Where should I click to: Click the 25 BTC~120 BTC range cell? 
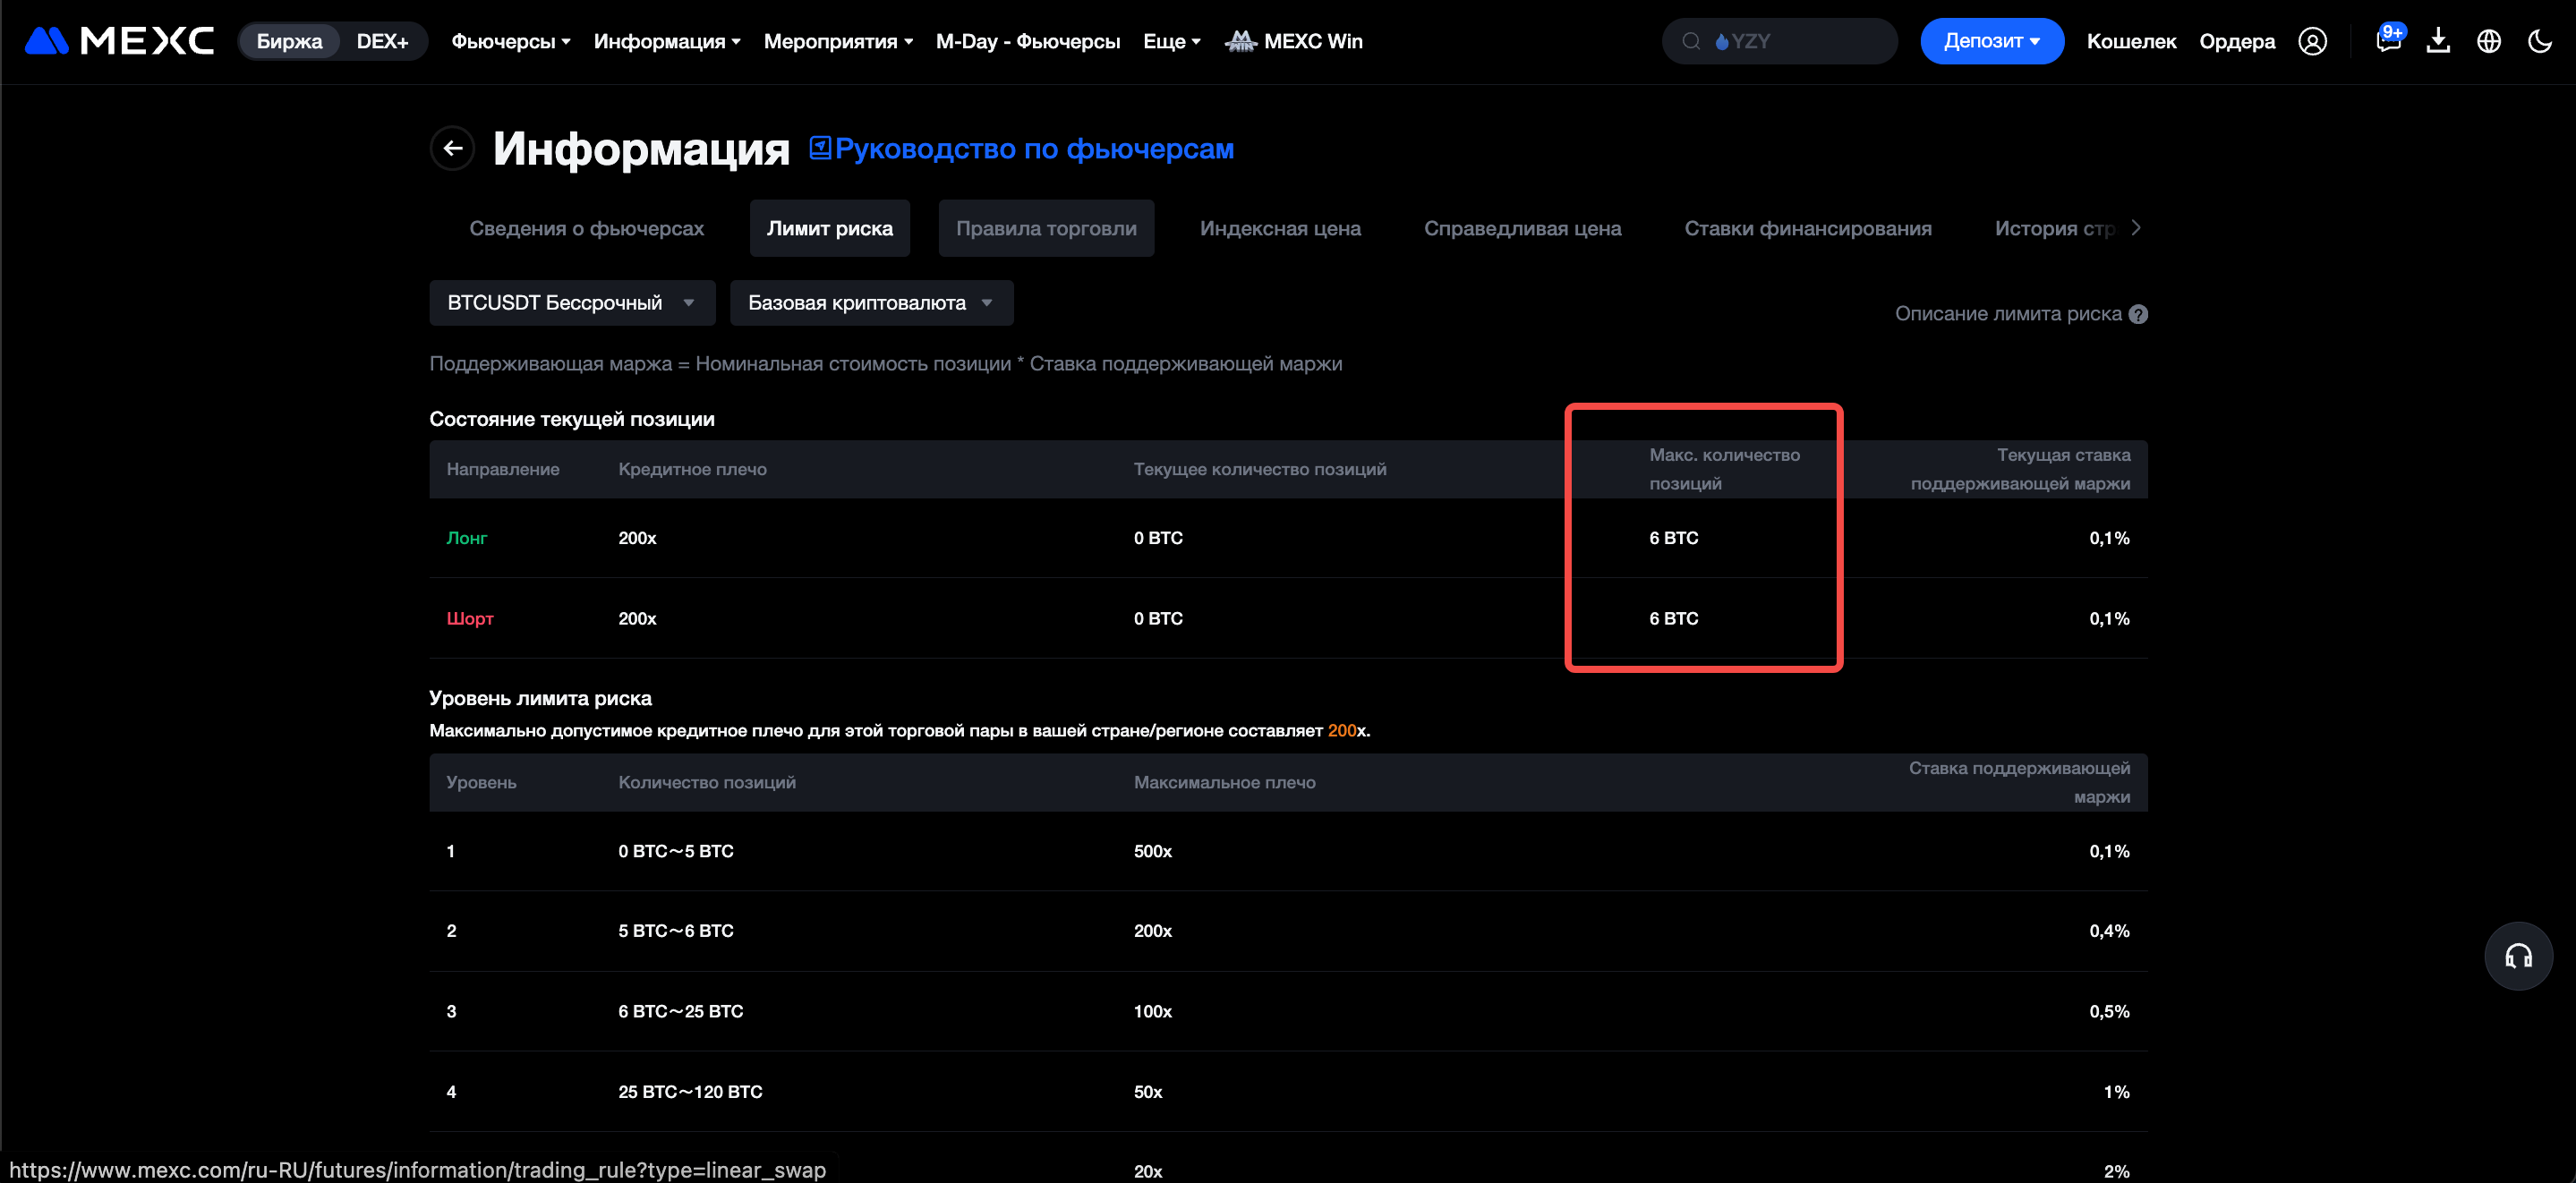click(x=690, y=1092)
